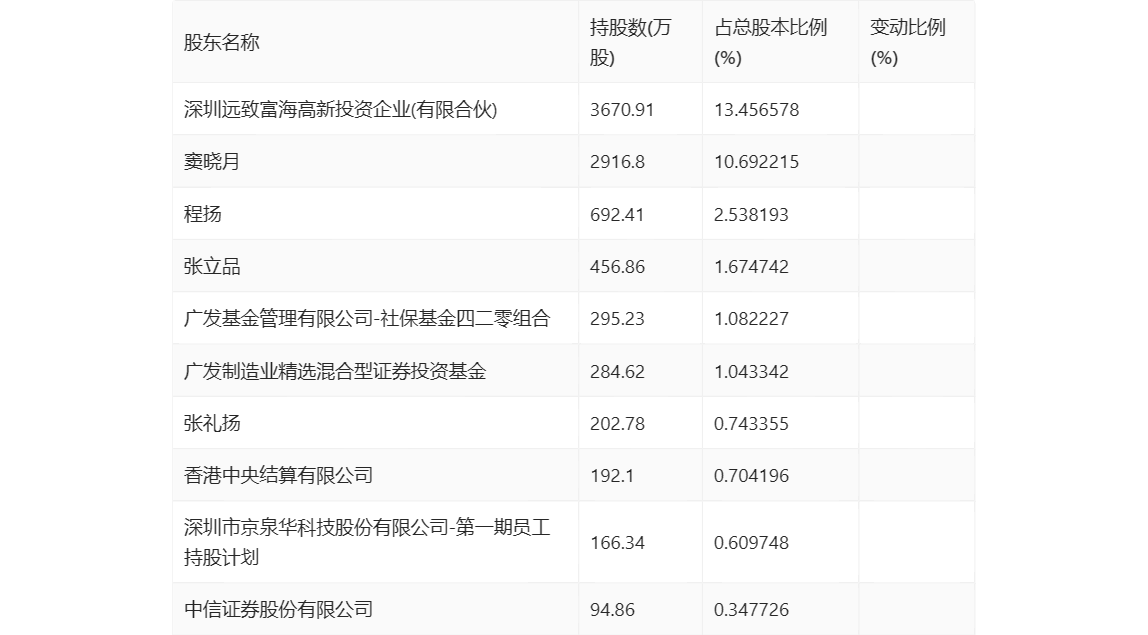This screenshot has width=1148, height=635.
Task: Select shareholder 深圳远致富海高新投资企业(有限合伙)
Action: (x=340, y=109)
